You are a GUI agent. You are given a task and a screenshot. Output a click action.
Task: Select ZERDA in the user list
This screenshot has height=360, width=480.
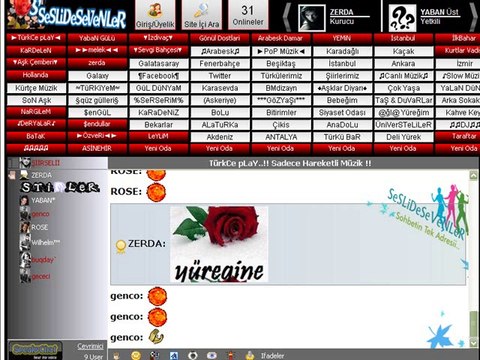point(41,175)
